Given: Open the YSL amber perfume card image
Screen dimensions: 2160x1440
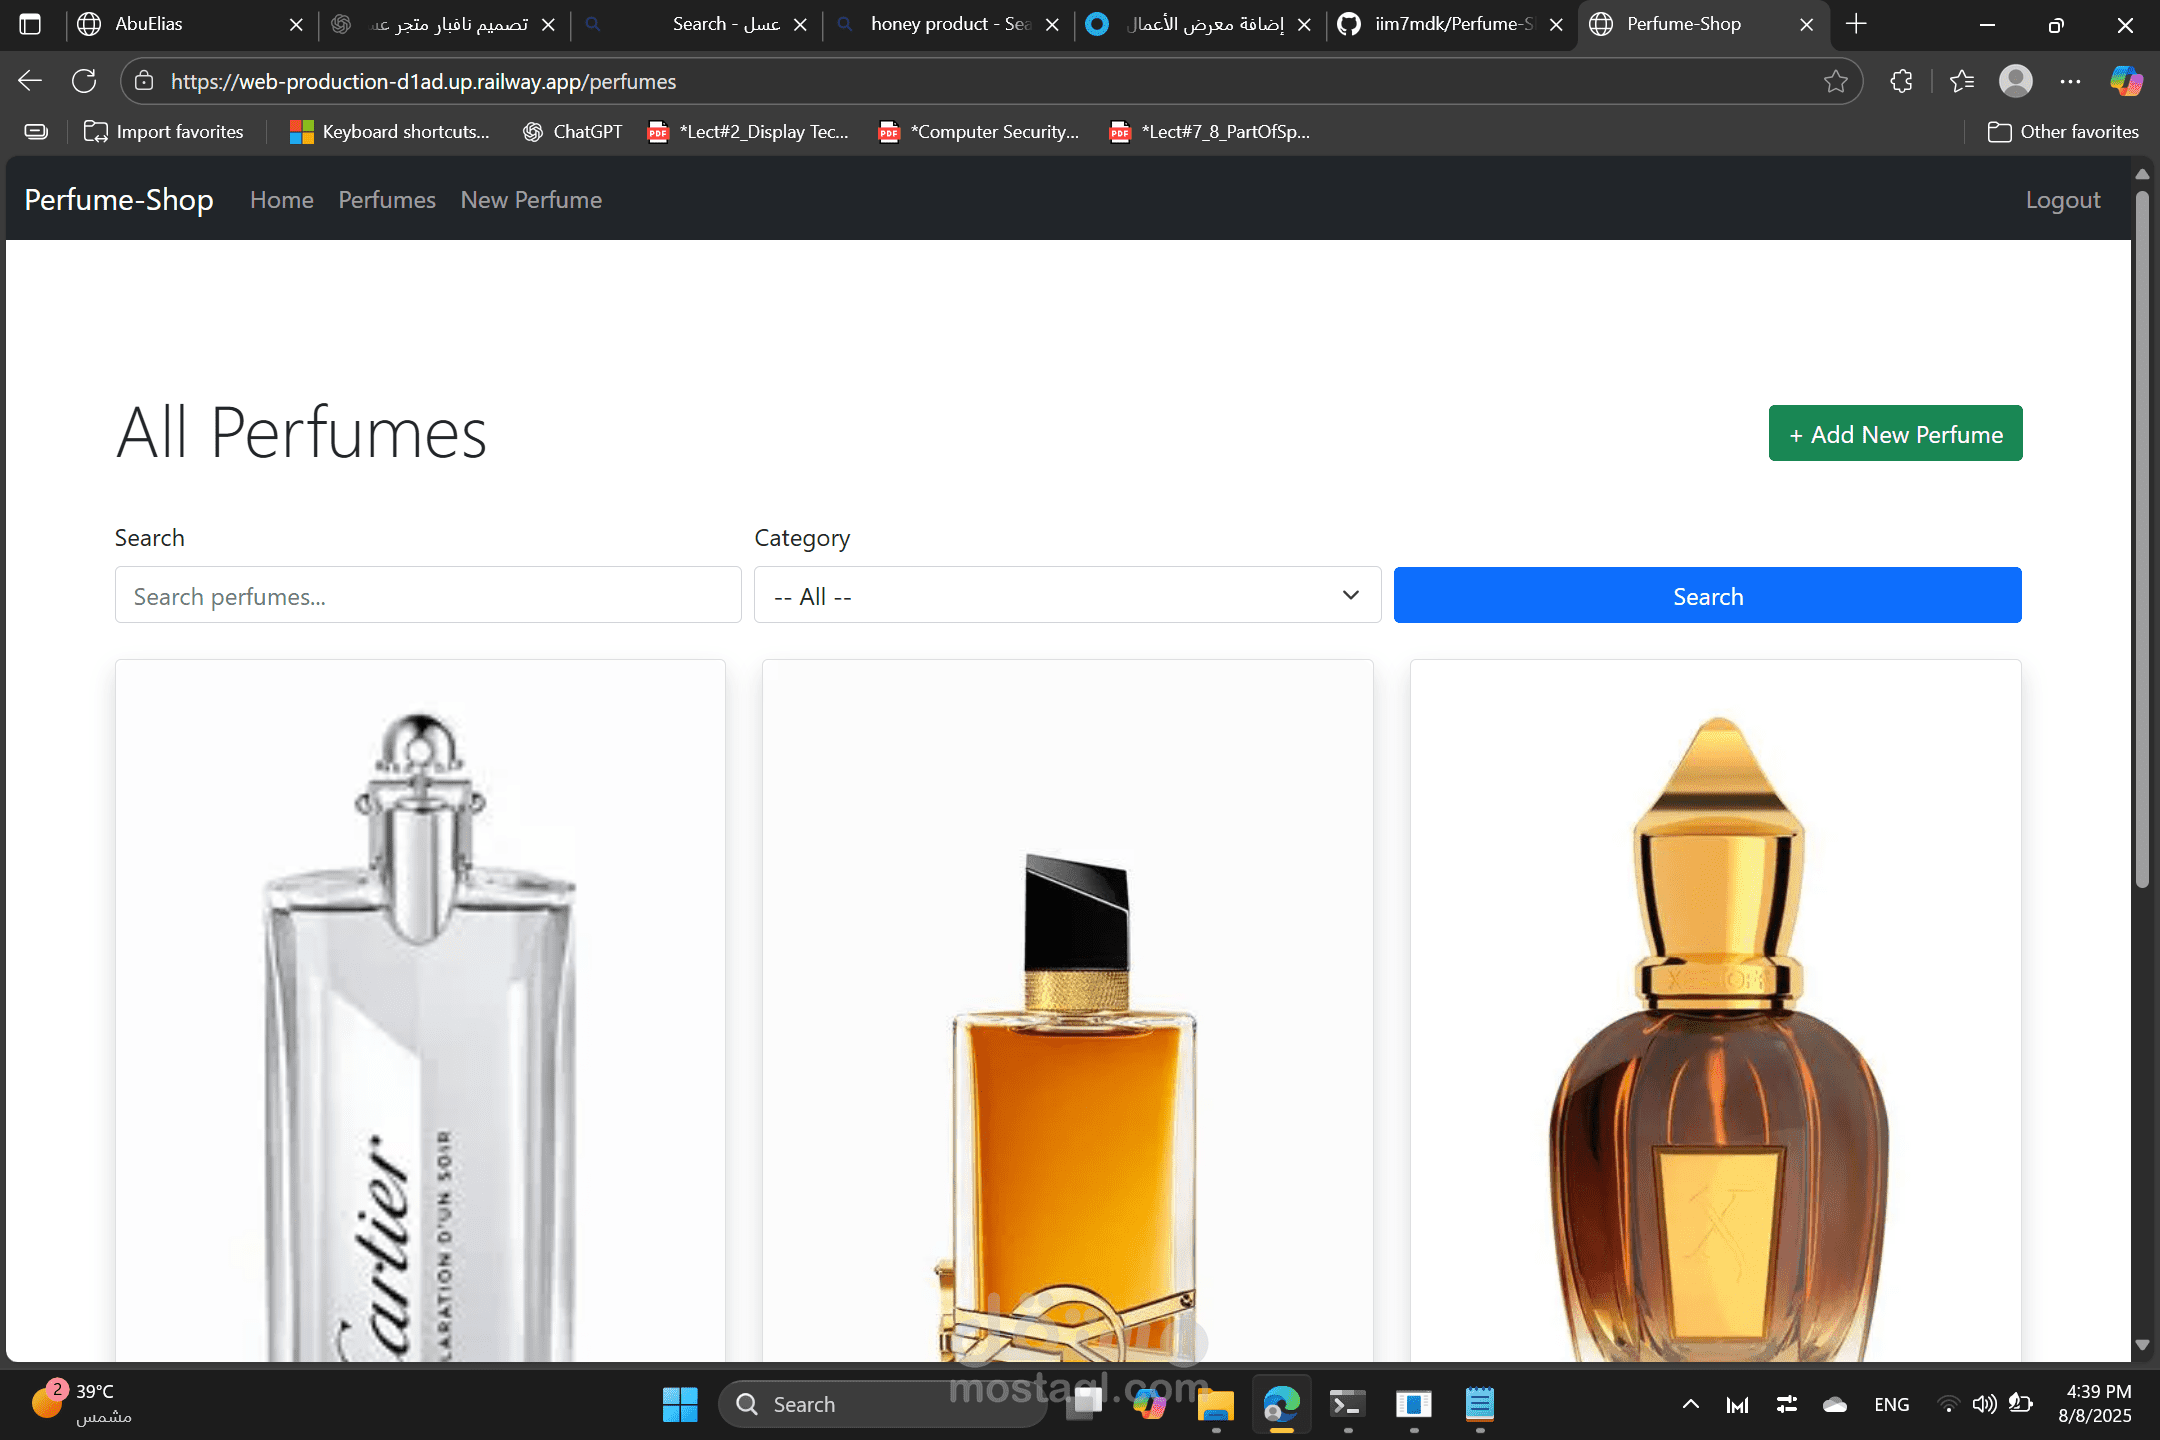Looking at the screenshot, I should [x=1067, y=1010].
